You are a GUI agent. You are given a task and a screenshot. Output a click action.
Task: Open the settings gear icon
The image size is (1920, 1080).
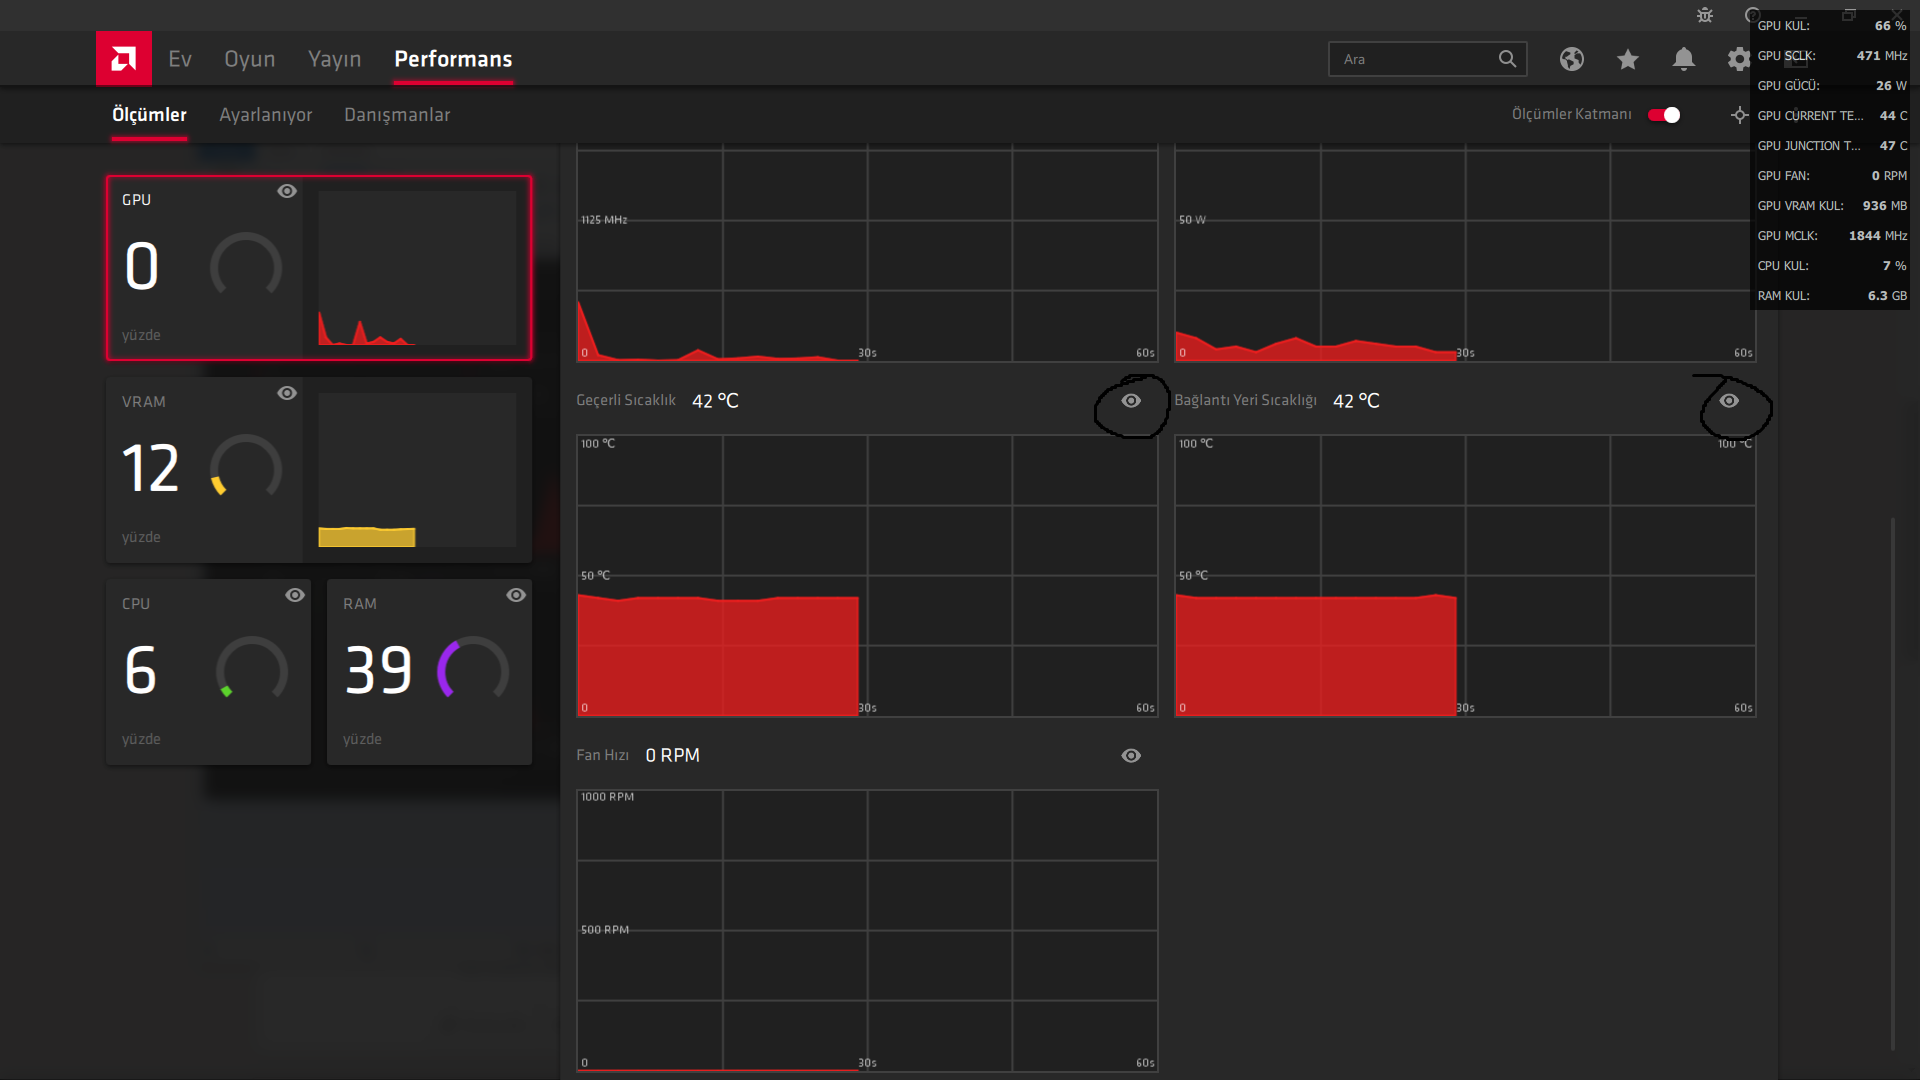1739,59
